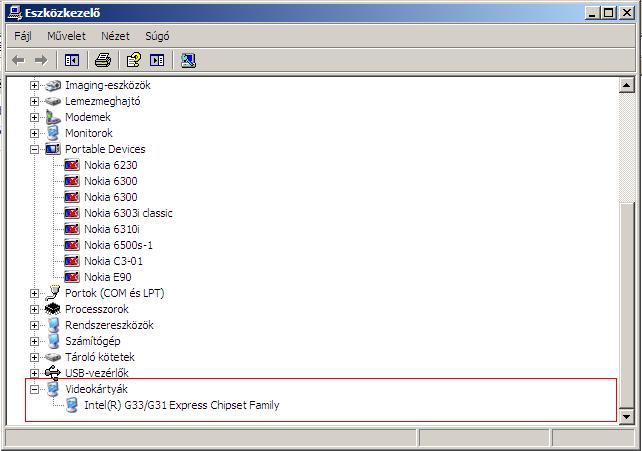Select the Monitorok label

(x=89, y=133)
